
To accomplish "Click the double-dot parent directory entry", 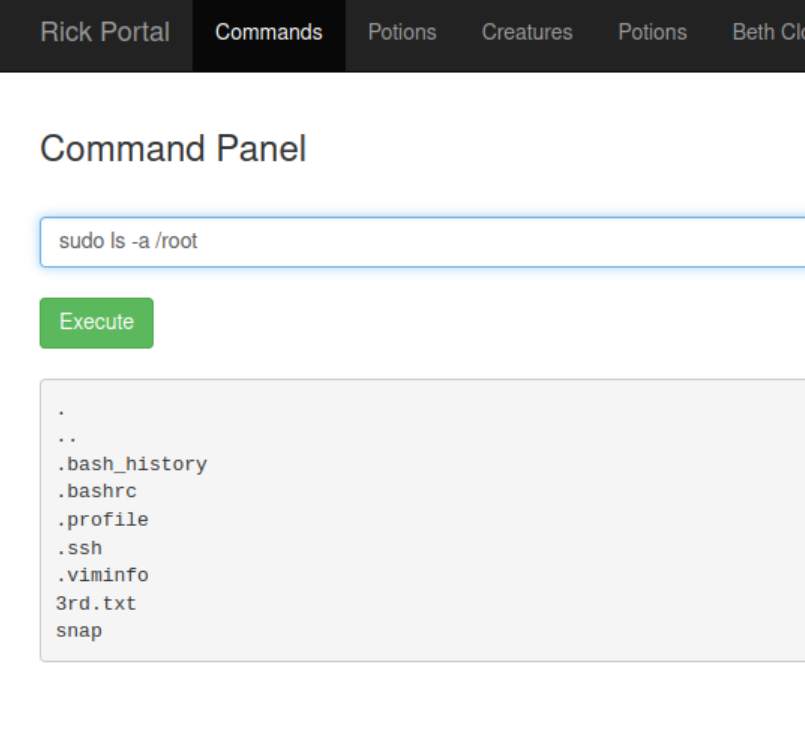I will click(67, 437).
